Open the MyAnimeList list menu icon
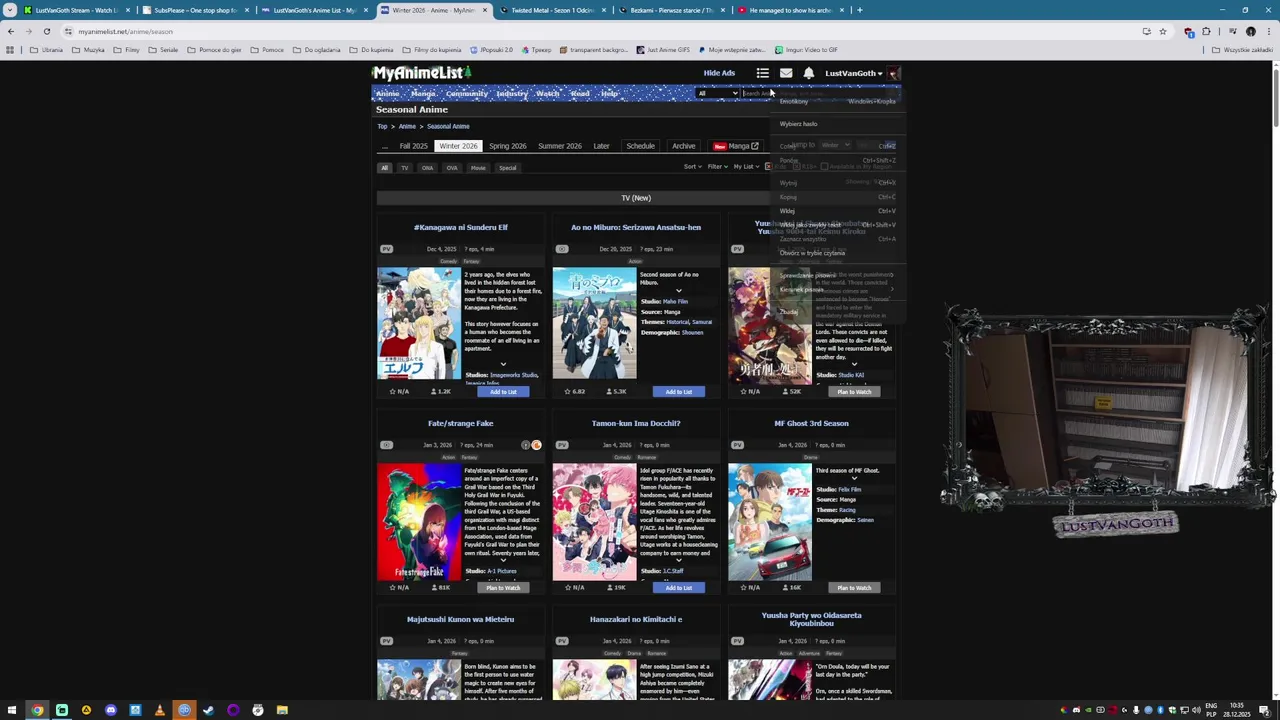The height and width of the screenshot is (720, 1280). [762, 73]
